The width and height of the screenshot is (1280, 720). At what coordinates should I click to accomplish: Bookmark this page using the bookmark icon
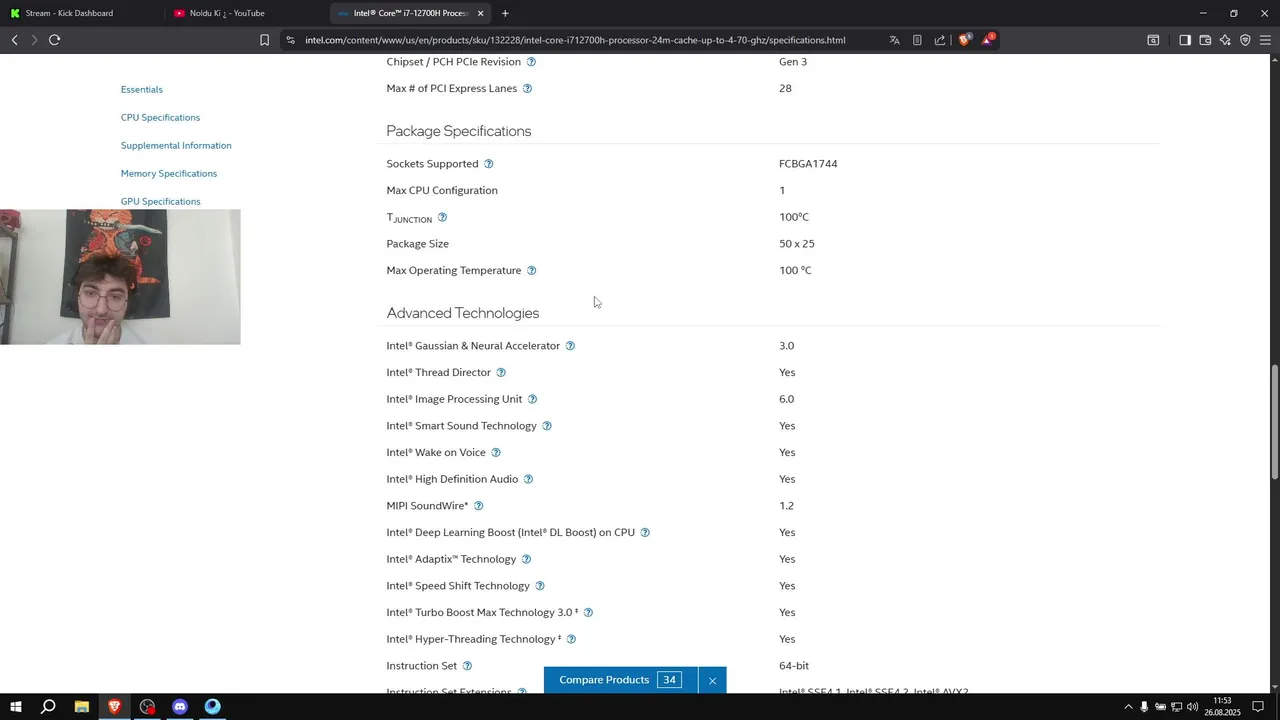[264, 40]
